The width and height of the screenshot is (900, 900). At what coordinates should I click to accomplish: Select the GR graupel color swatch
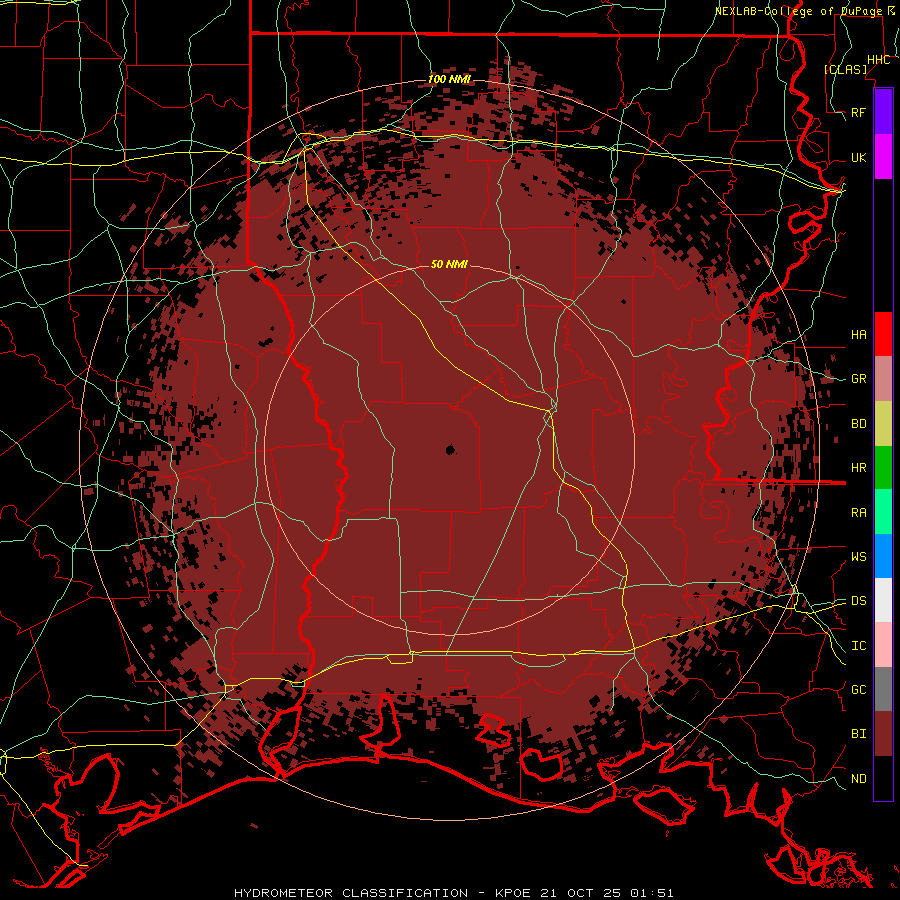tap(883, 378)
